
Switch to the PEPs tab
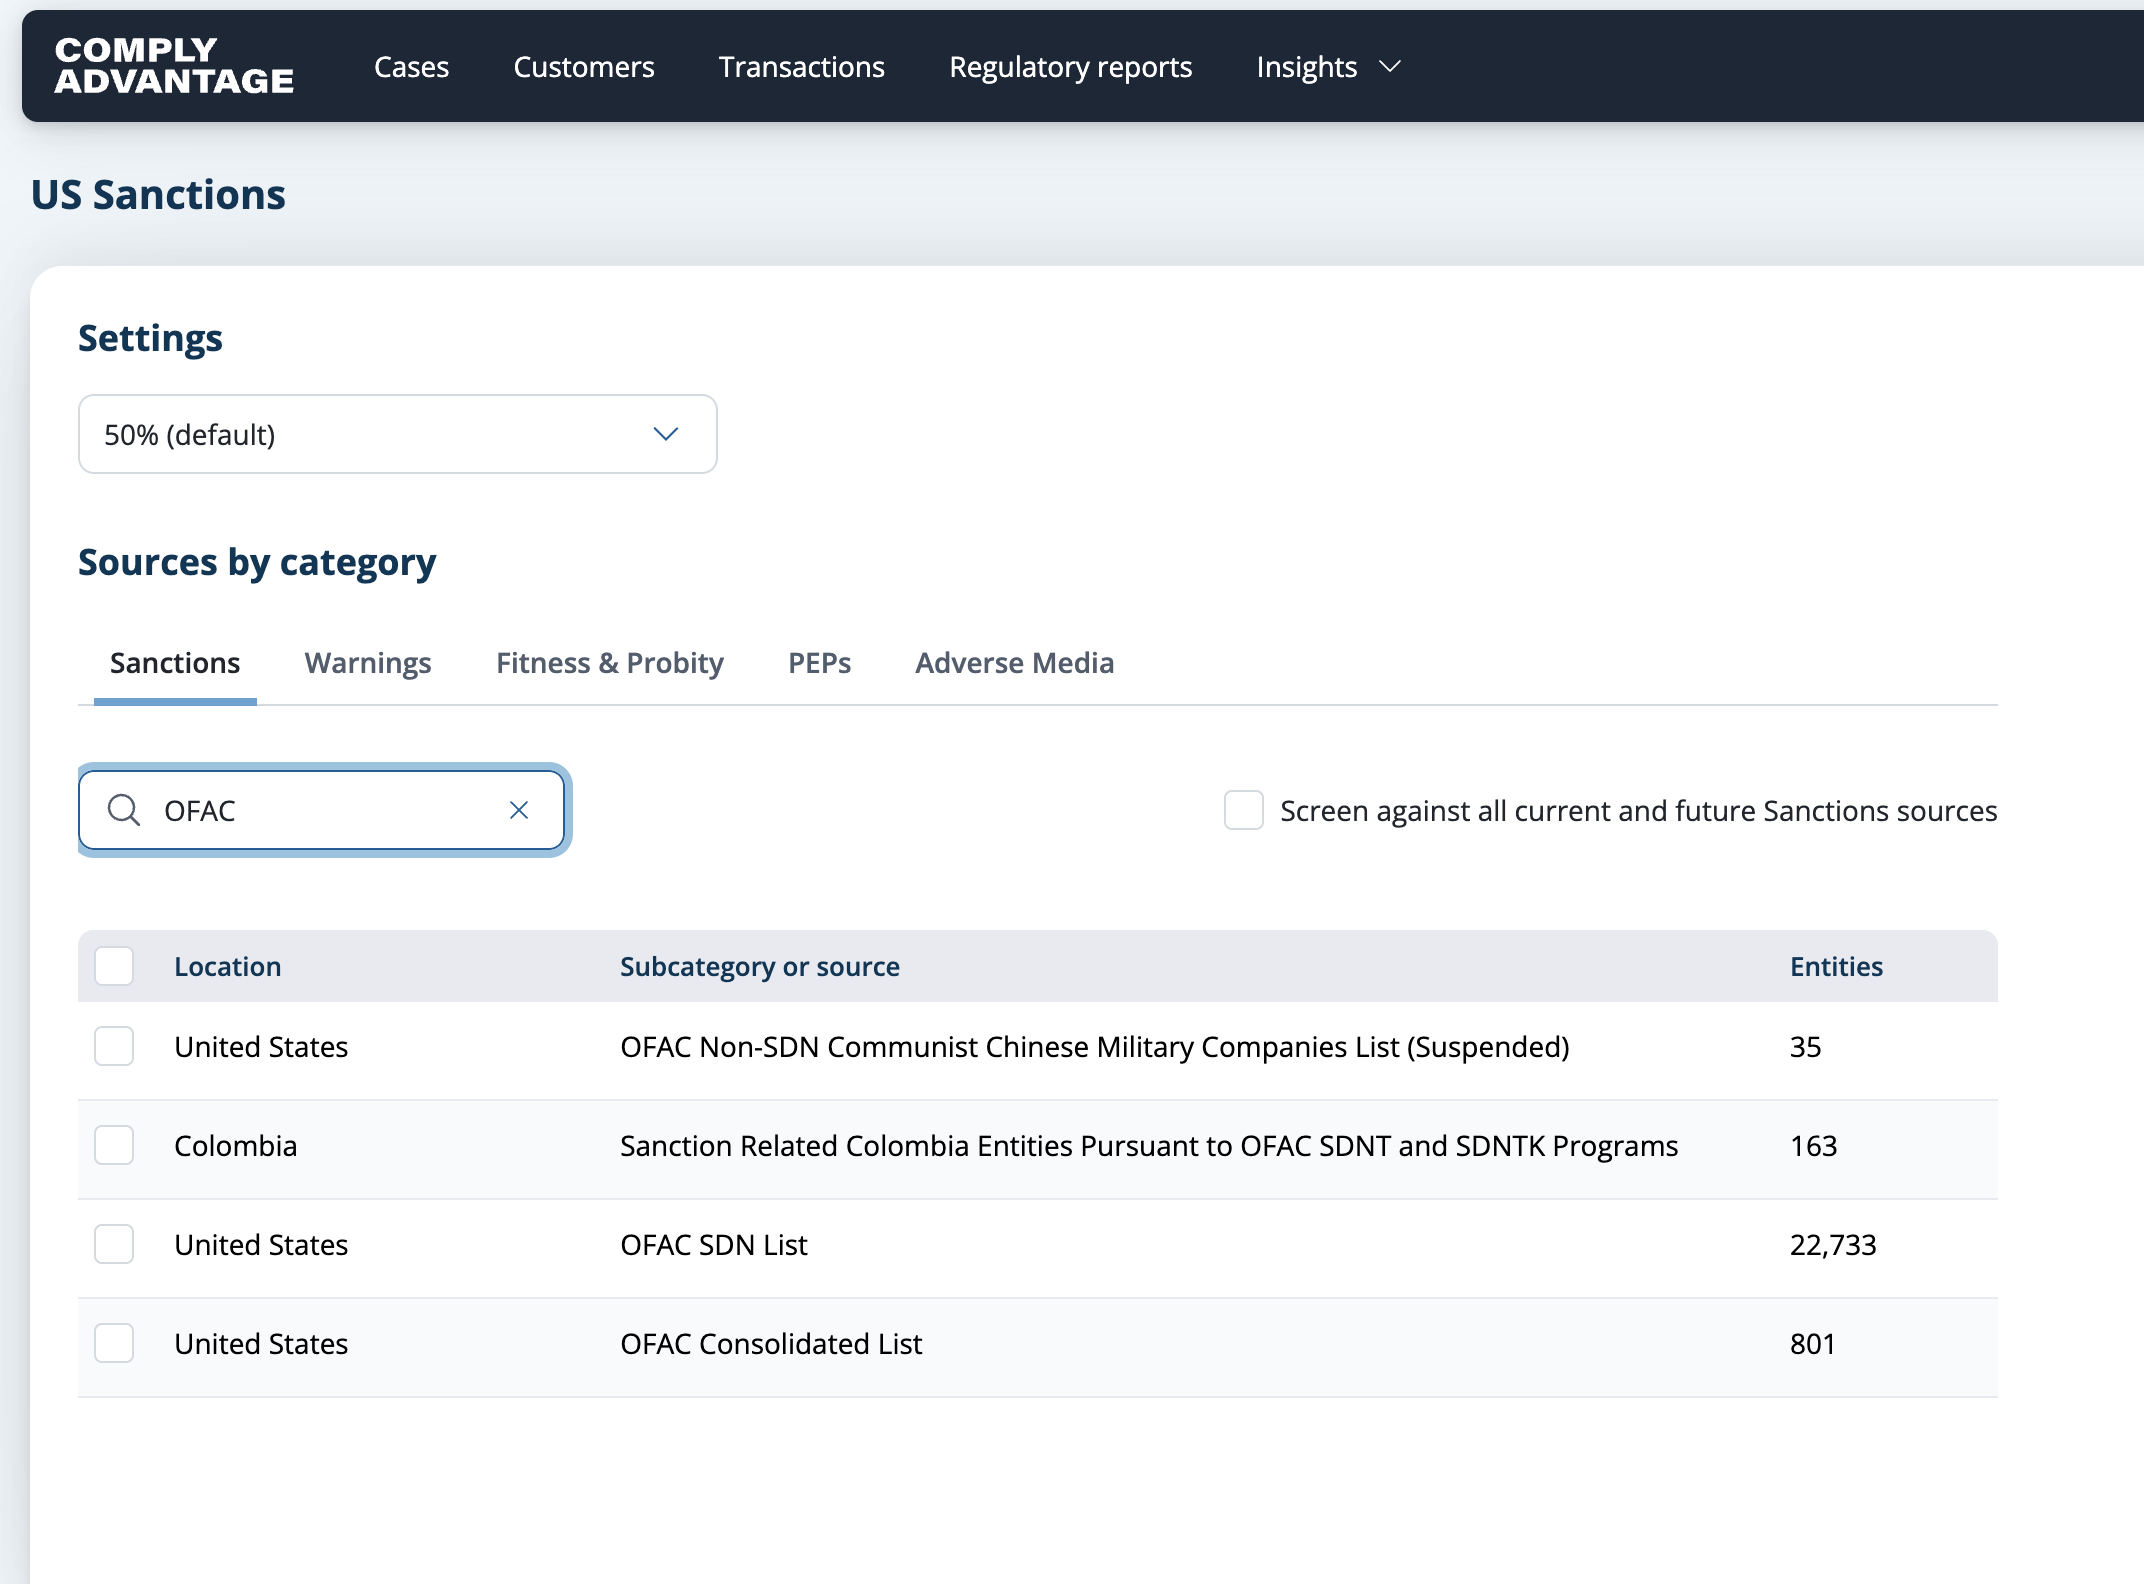pos(820,663)
